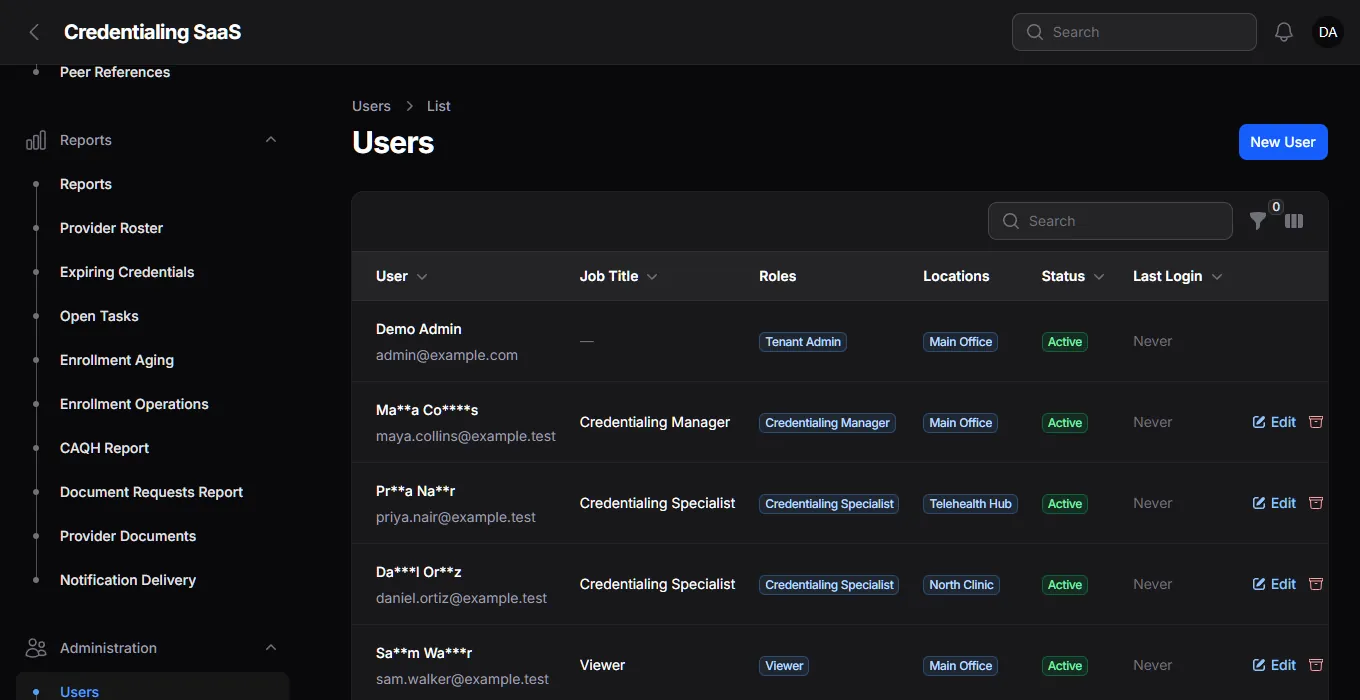Click the Credentialing Manager role badge
The width and height of the screenshot is (1360, 700).
pos(827,423)
